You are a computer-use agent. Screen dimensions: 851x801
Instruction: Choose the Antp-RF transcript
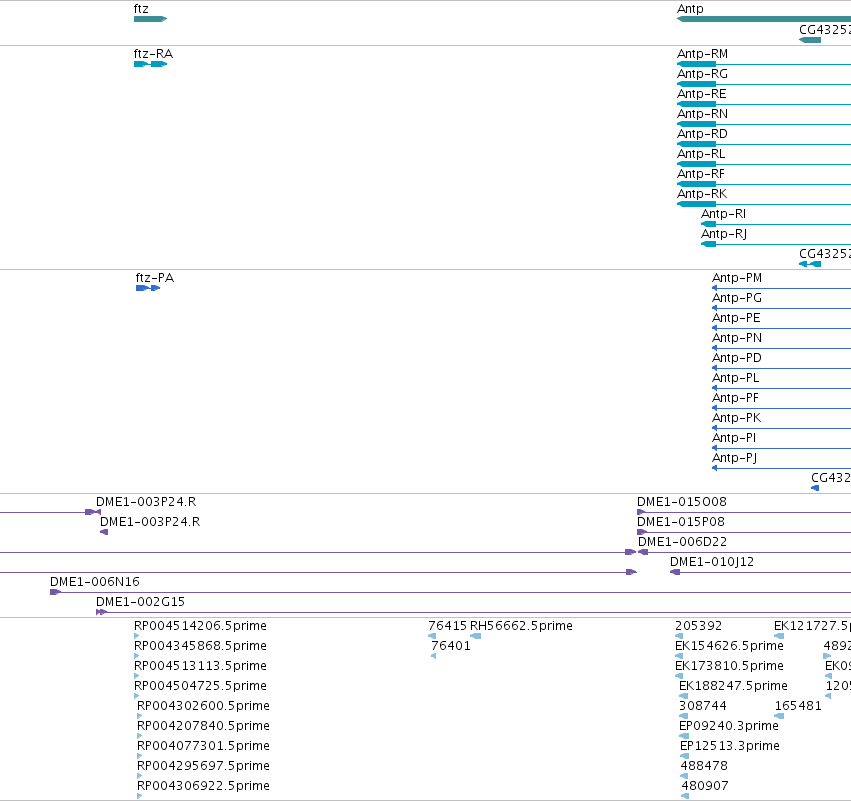pyautogui.click(x=701, y=174)
